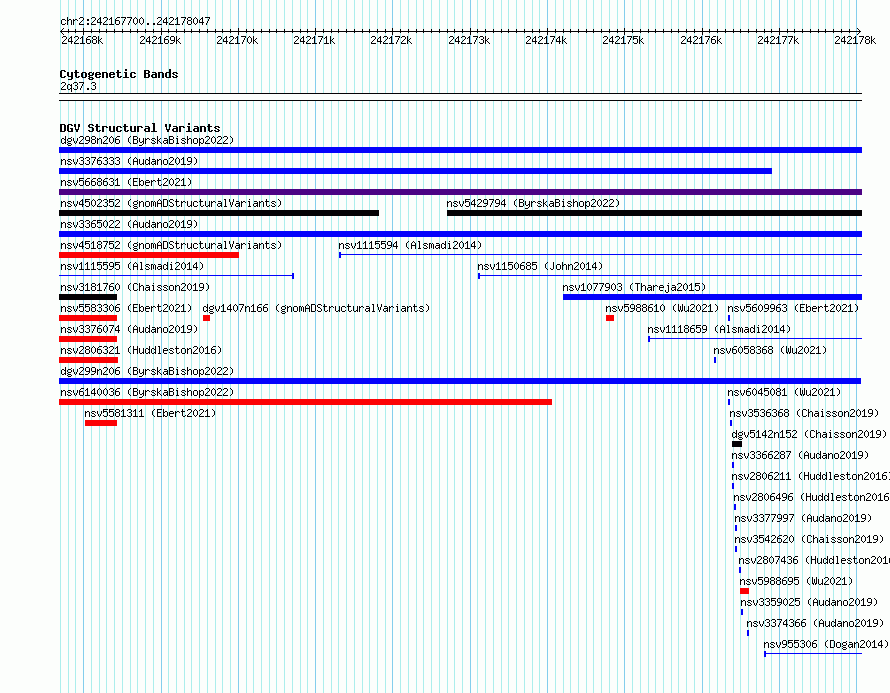Select nsv2806211 Huddleston2016 label
Viewport: 890px width, 693px height.
(x=811, y=476)
